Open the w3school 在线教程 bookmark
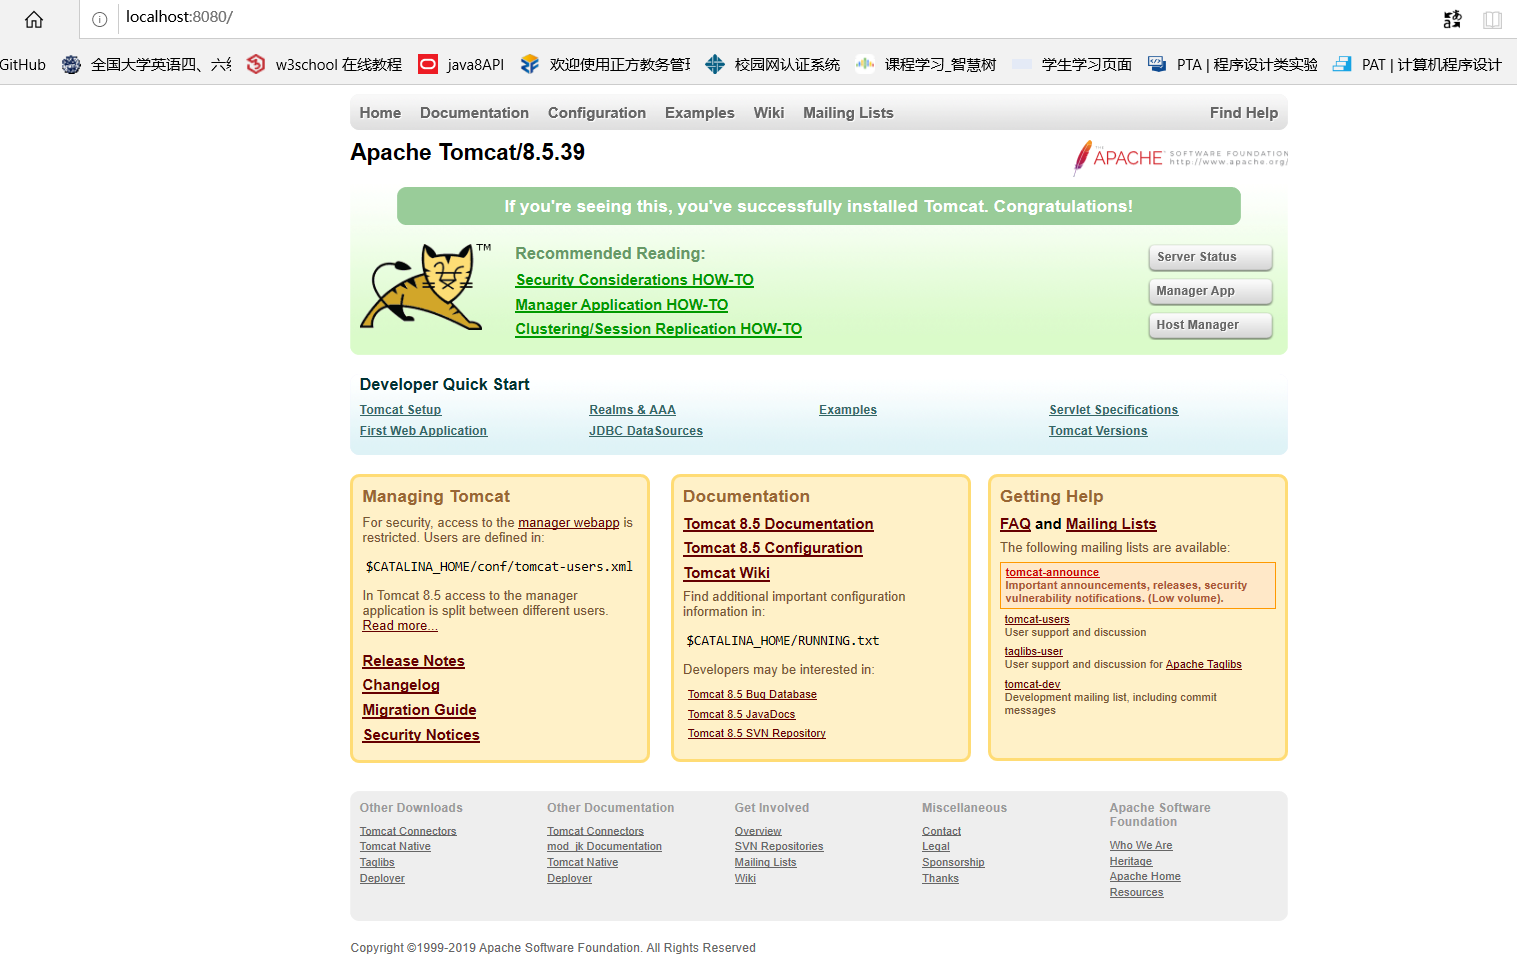Image resolution: width=1517 pixels, height=962 pixels. (x=324, y=65)
